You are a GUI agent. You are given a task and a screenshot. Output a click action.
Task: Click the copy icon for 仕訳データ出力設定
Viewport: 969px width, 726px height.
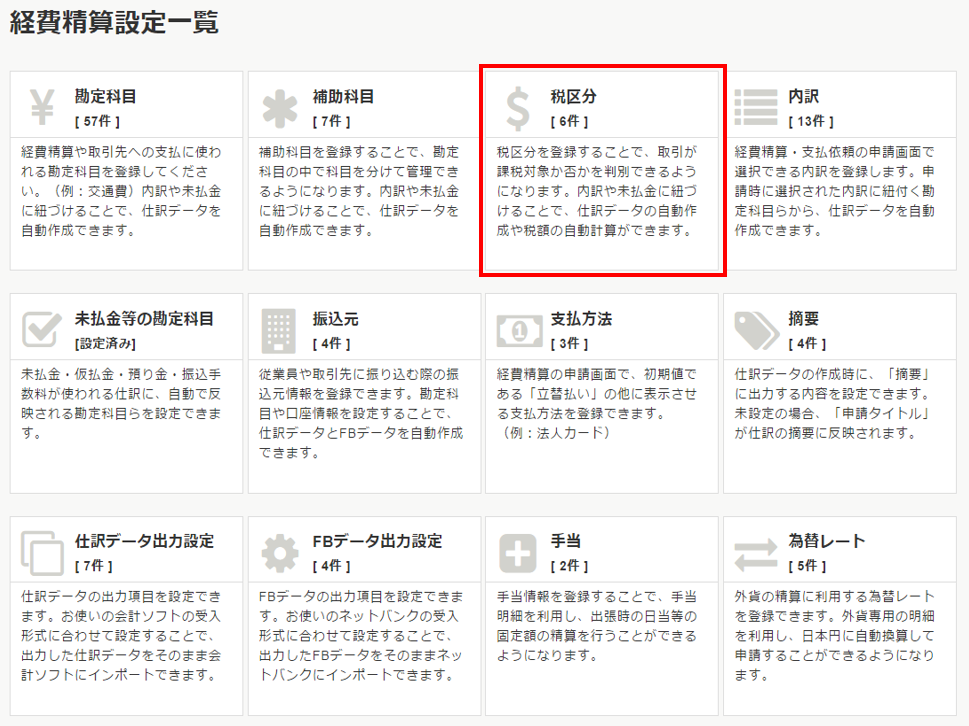(43, 551)
